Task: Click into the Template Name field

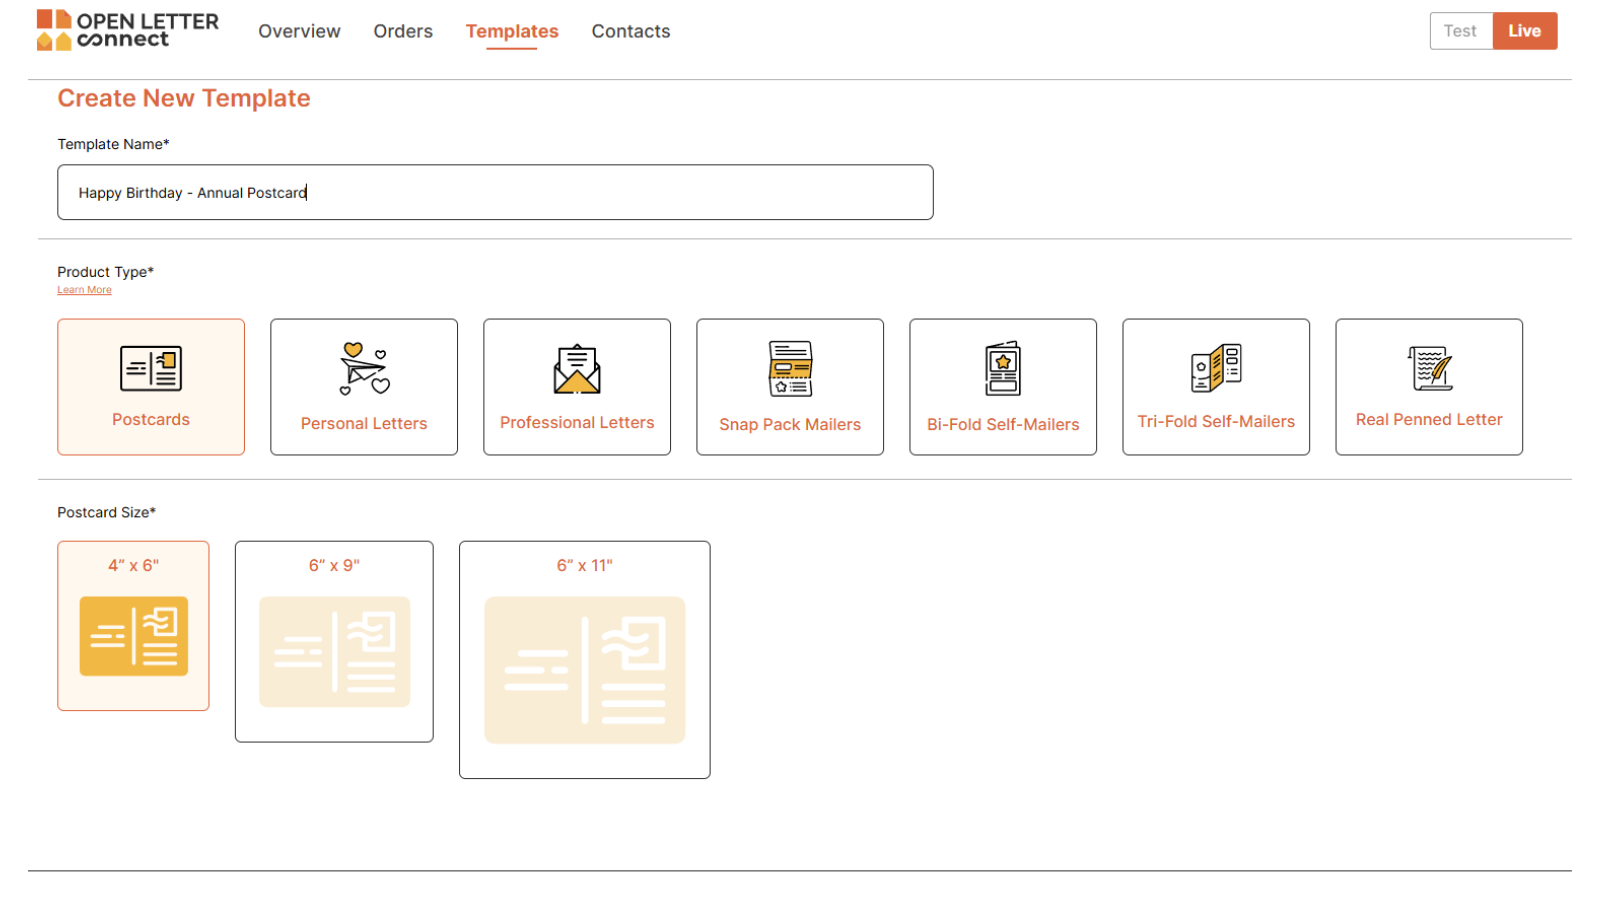Action: [495, 192]
